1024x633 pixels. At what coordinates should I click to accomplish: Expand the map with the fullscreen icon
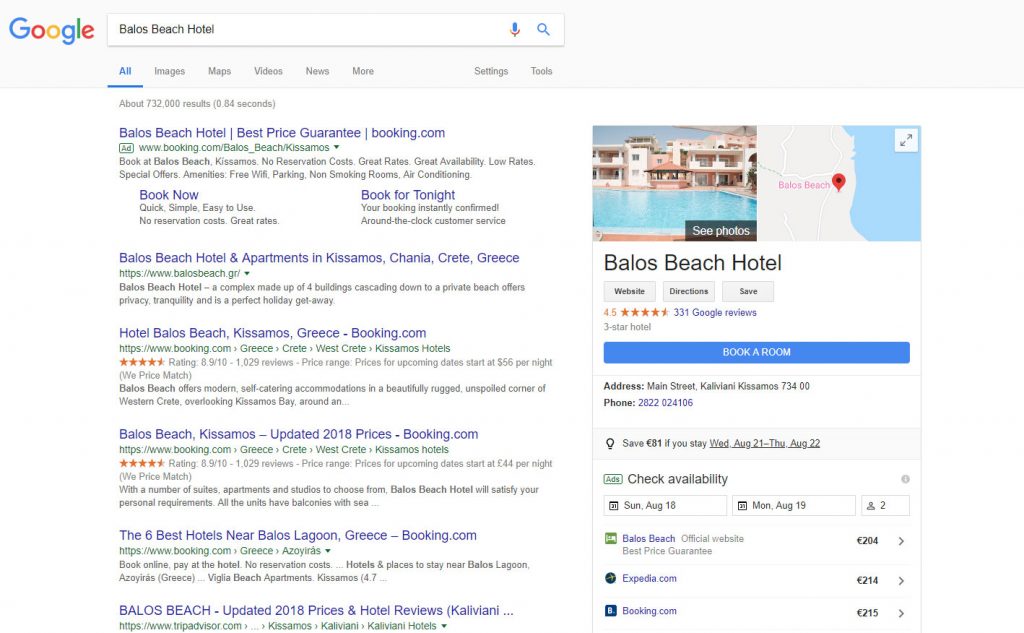906,140
